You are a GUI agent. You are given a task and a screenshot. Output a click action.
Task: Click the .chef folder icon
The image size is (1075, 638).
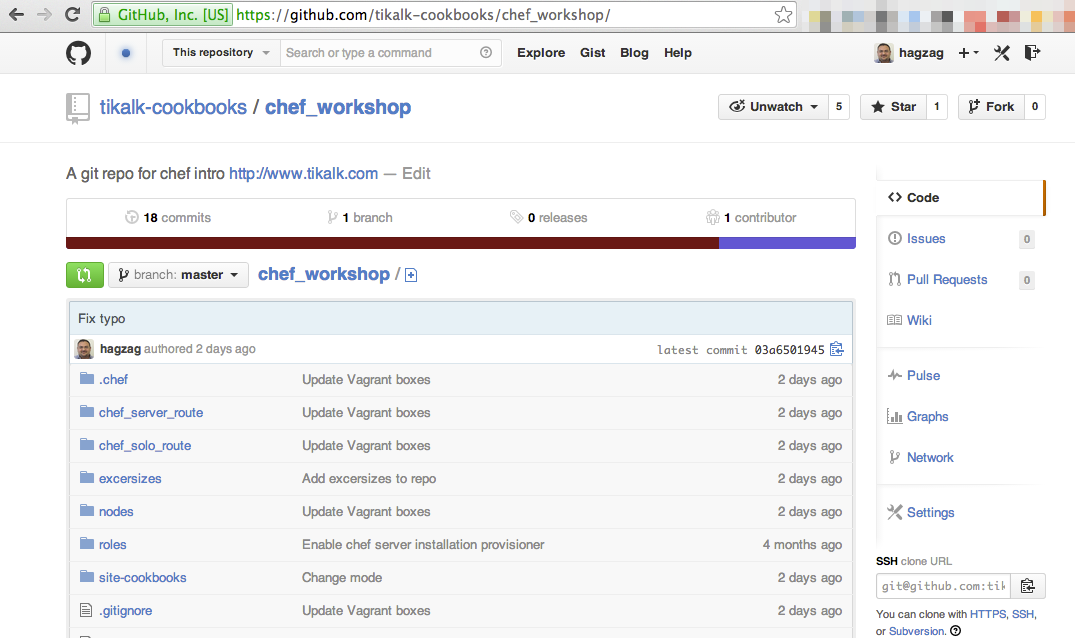point(86,378)
